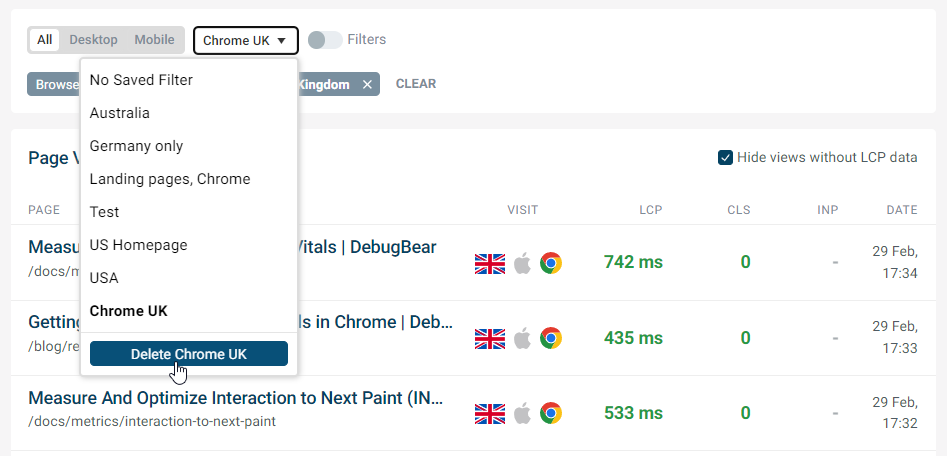The image size is (947, 456).
Task: Open the Chrome UK saved filter dropdown
Action: point(246,40)
